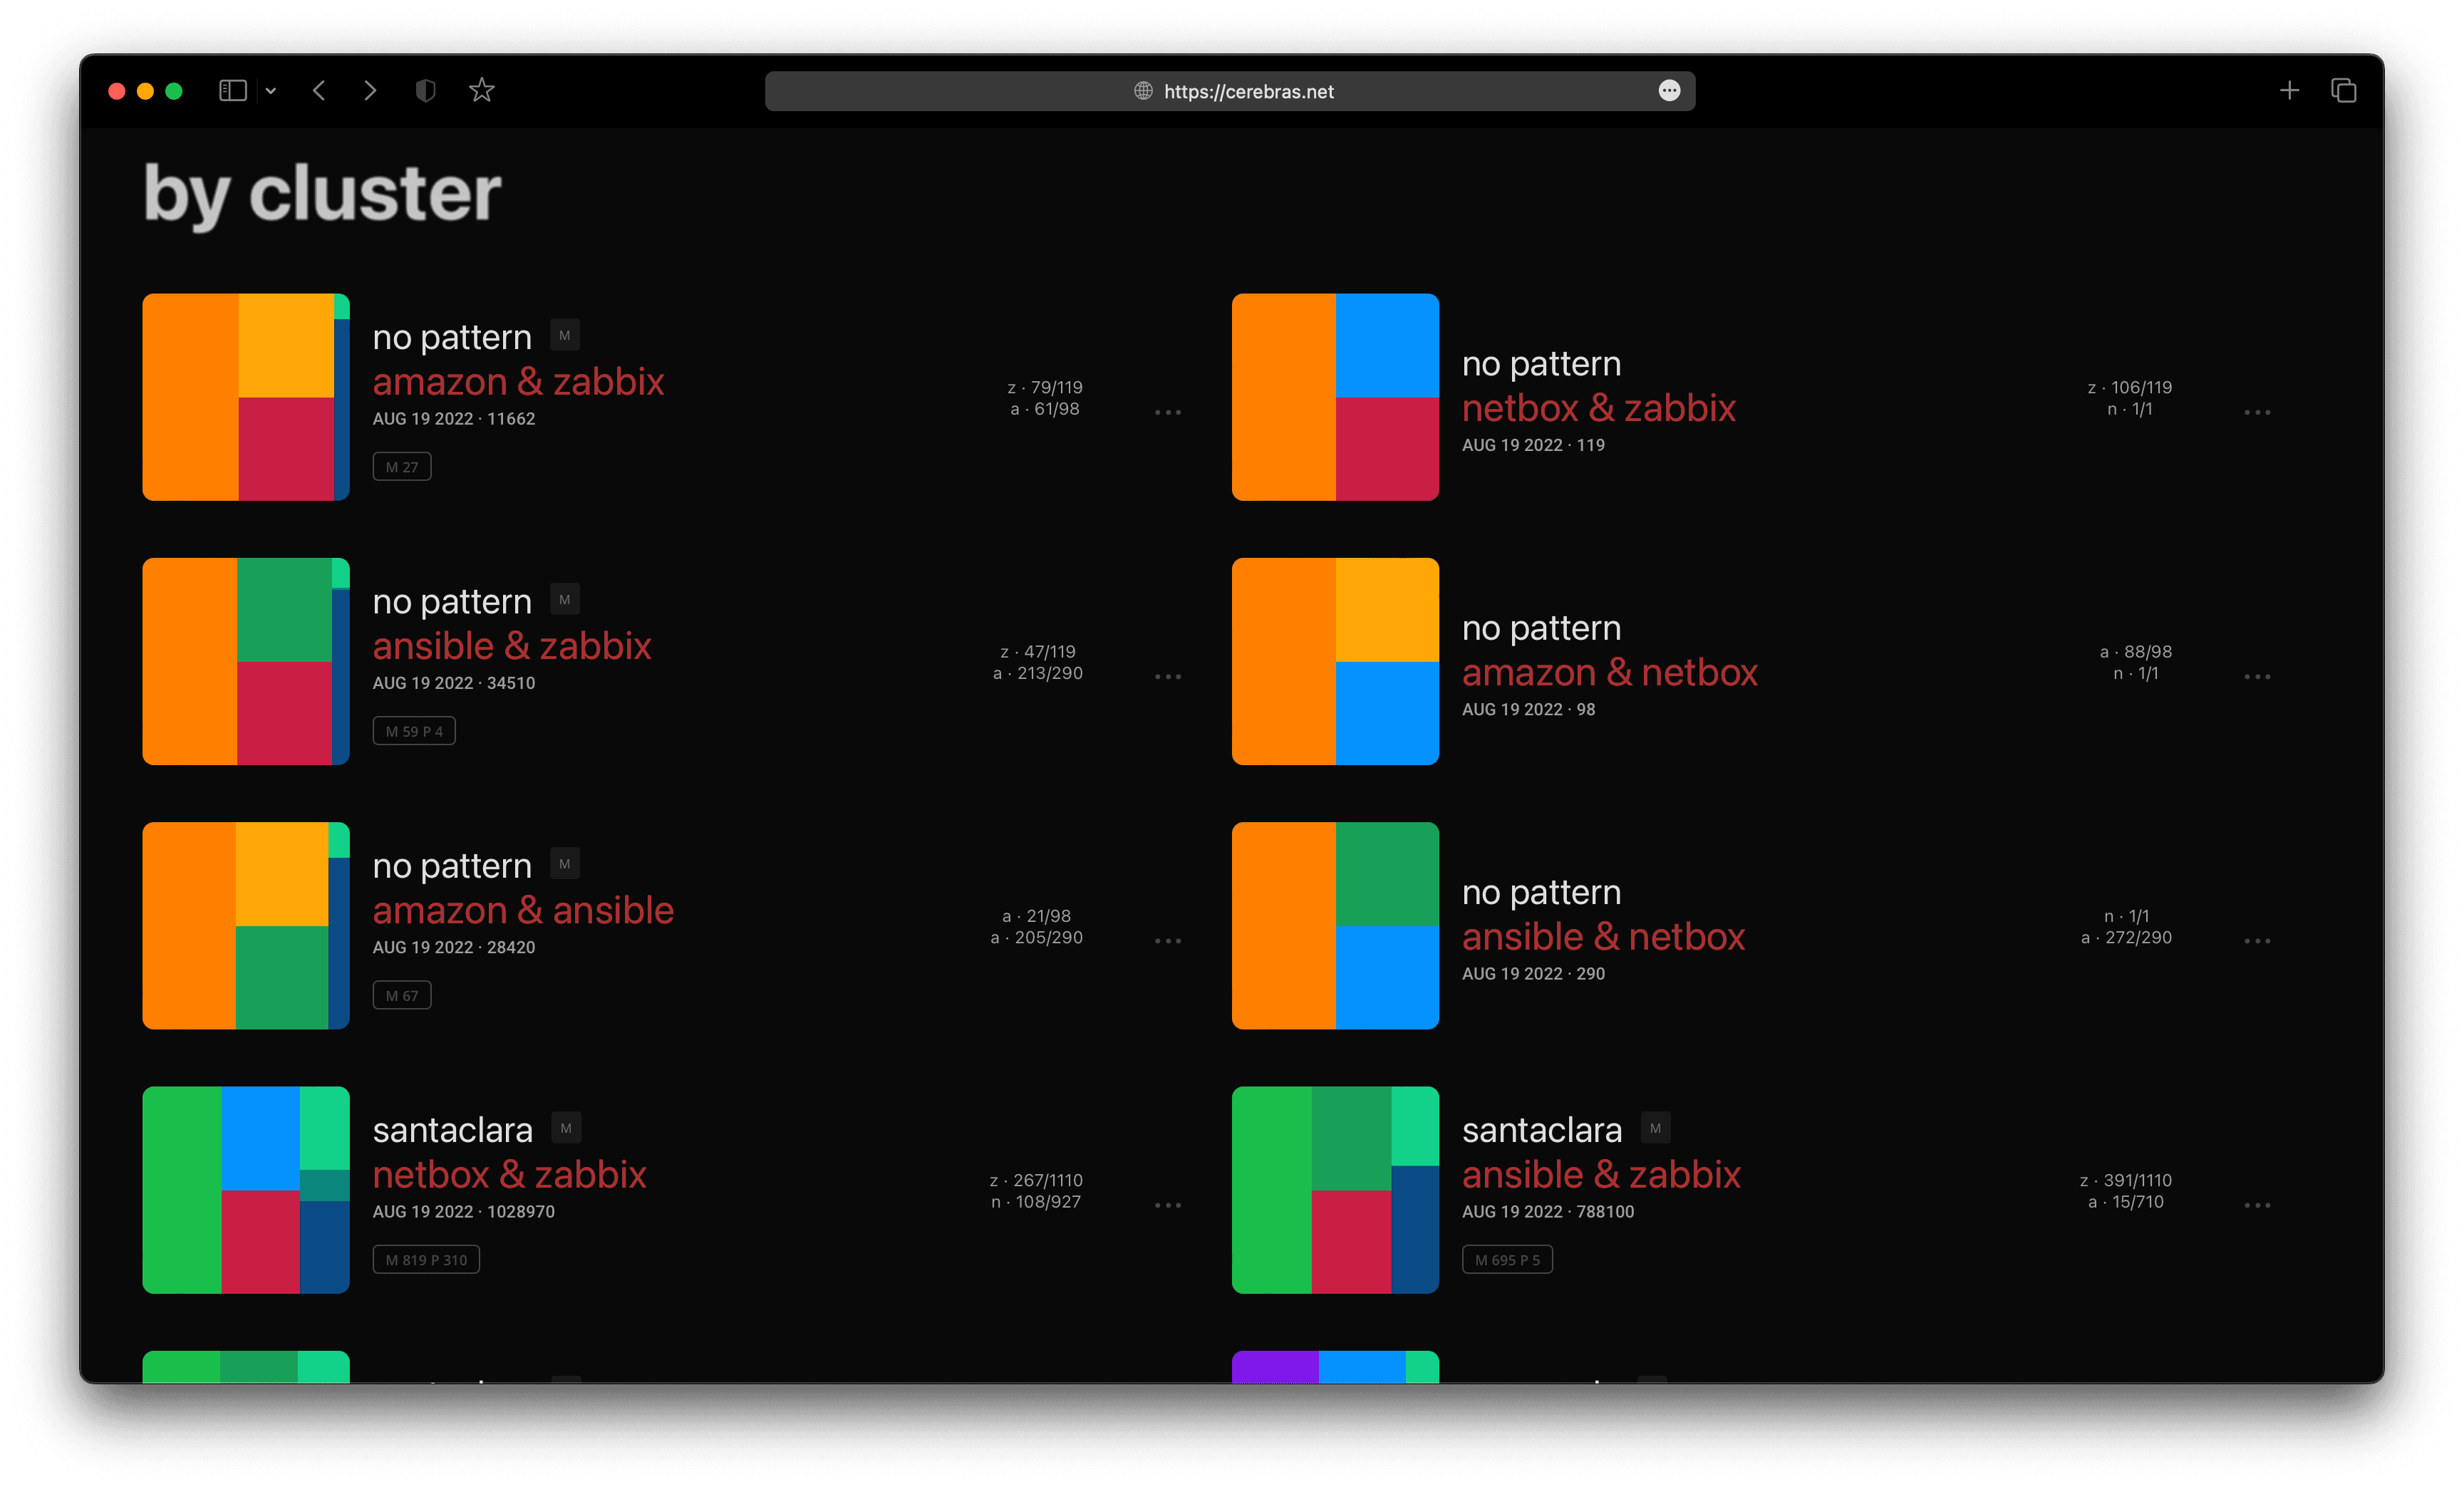2464x1489 pixels.
Task: Open the amazon & zabbix link
Action: point(518,382)
